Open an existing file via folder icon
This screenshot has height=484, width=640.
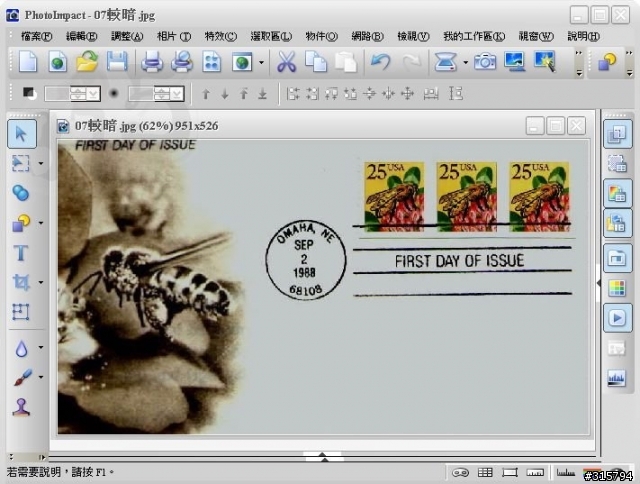[87, 62]
